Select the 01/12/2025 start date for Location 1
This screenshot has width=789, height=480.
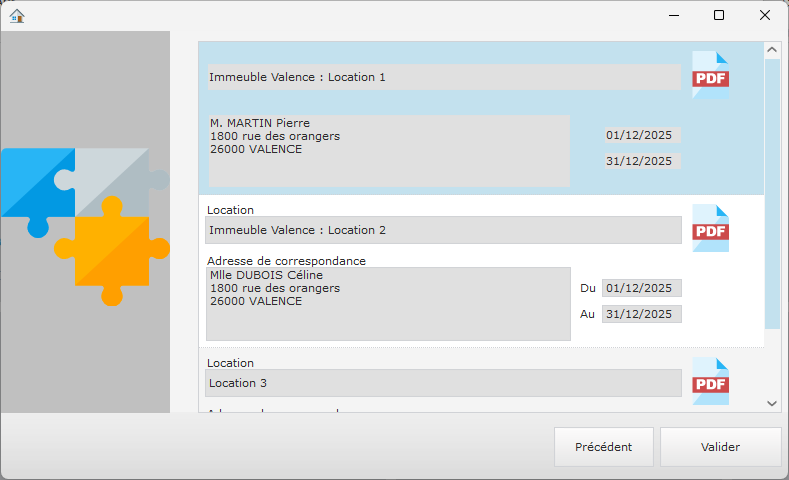coord(642,135)
